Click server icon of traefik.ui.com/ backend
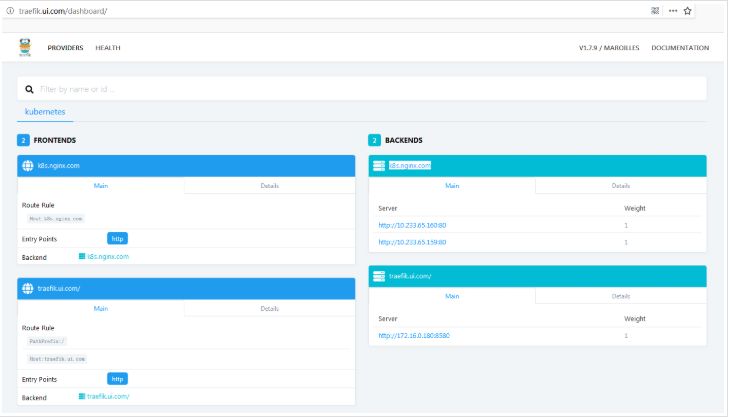Viewport: 730px width, 418px height. (x=379, y=276)
